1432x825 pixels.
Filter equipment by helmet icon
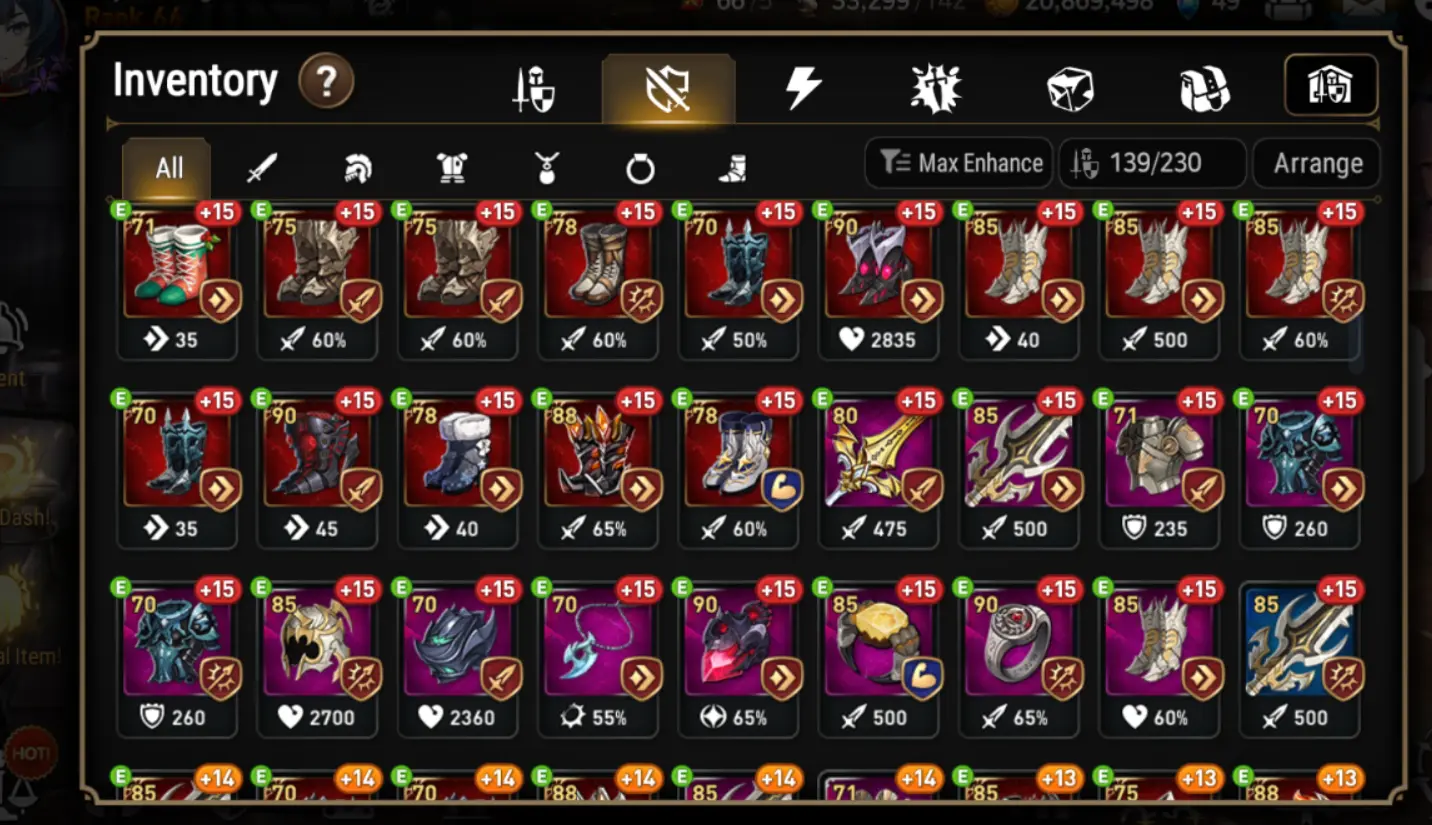[x=358, y=169]
